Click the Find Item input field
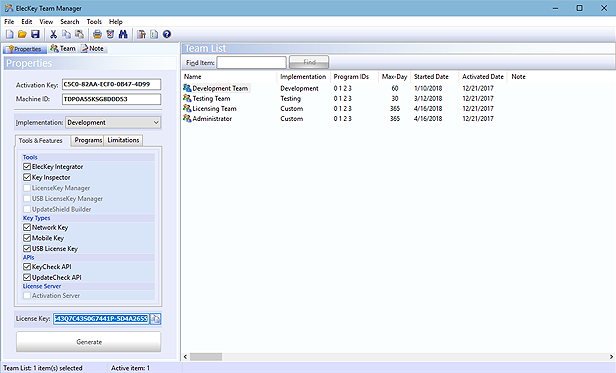The image size is (616, 373). click(251, 62)
